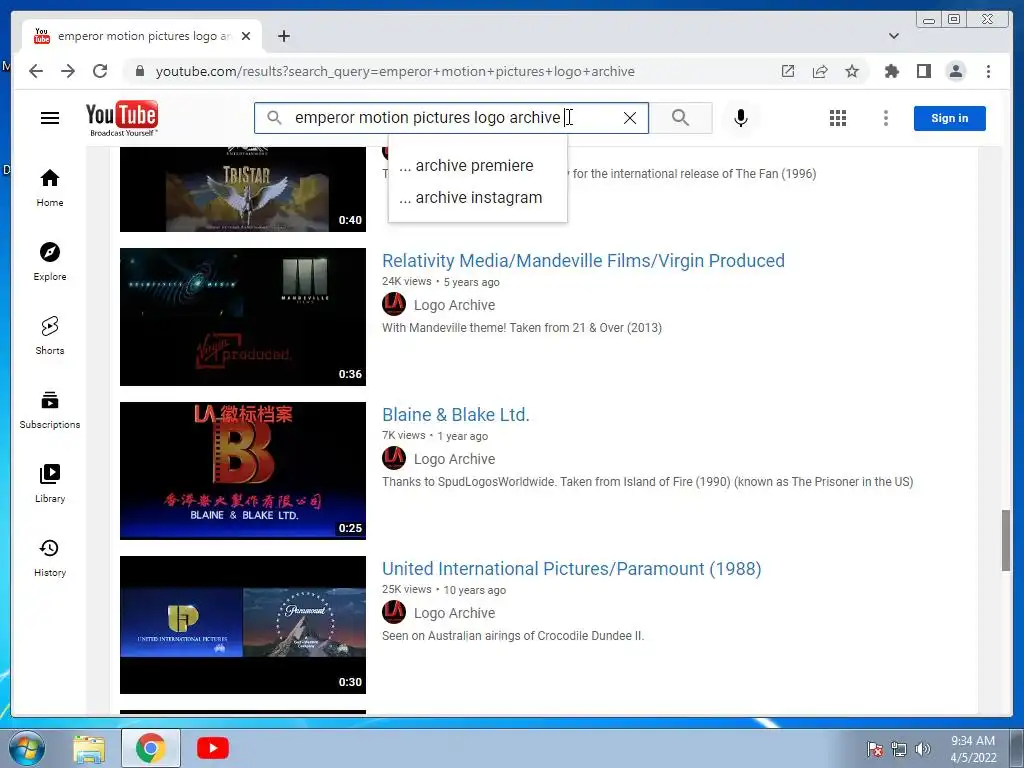1024x768 pixels.
Task: Open Blaine & Blake Ltd. title link
Action: pos(456,415)
